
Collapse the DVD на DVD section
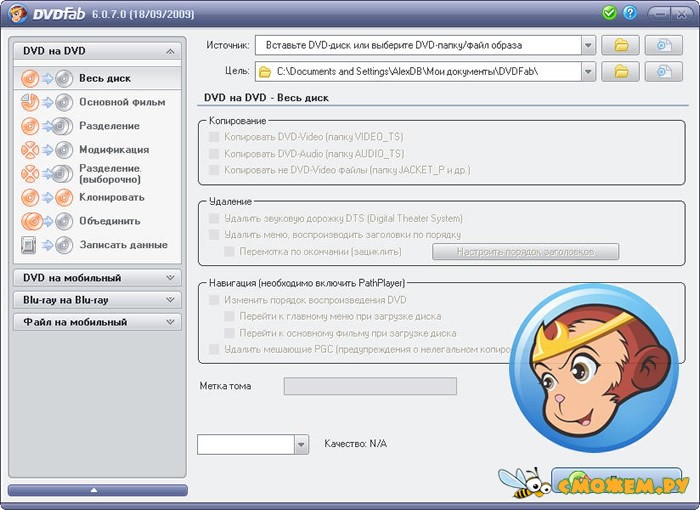pyautogui.click(x=97, y=51)
